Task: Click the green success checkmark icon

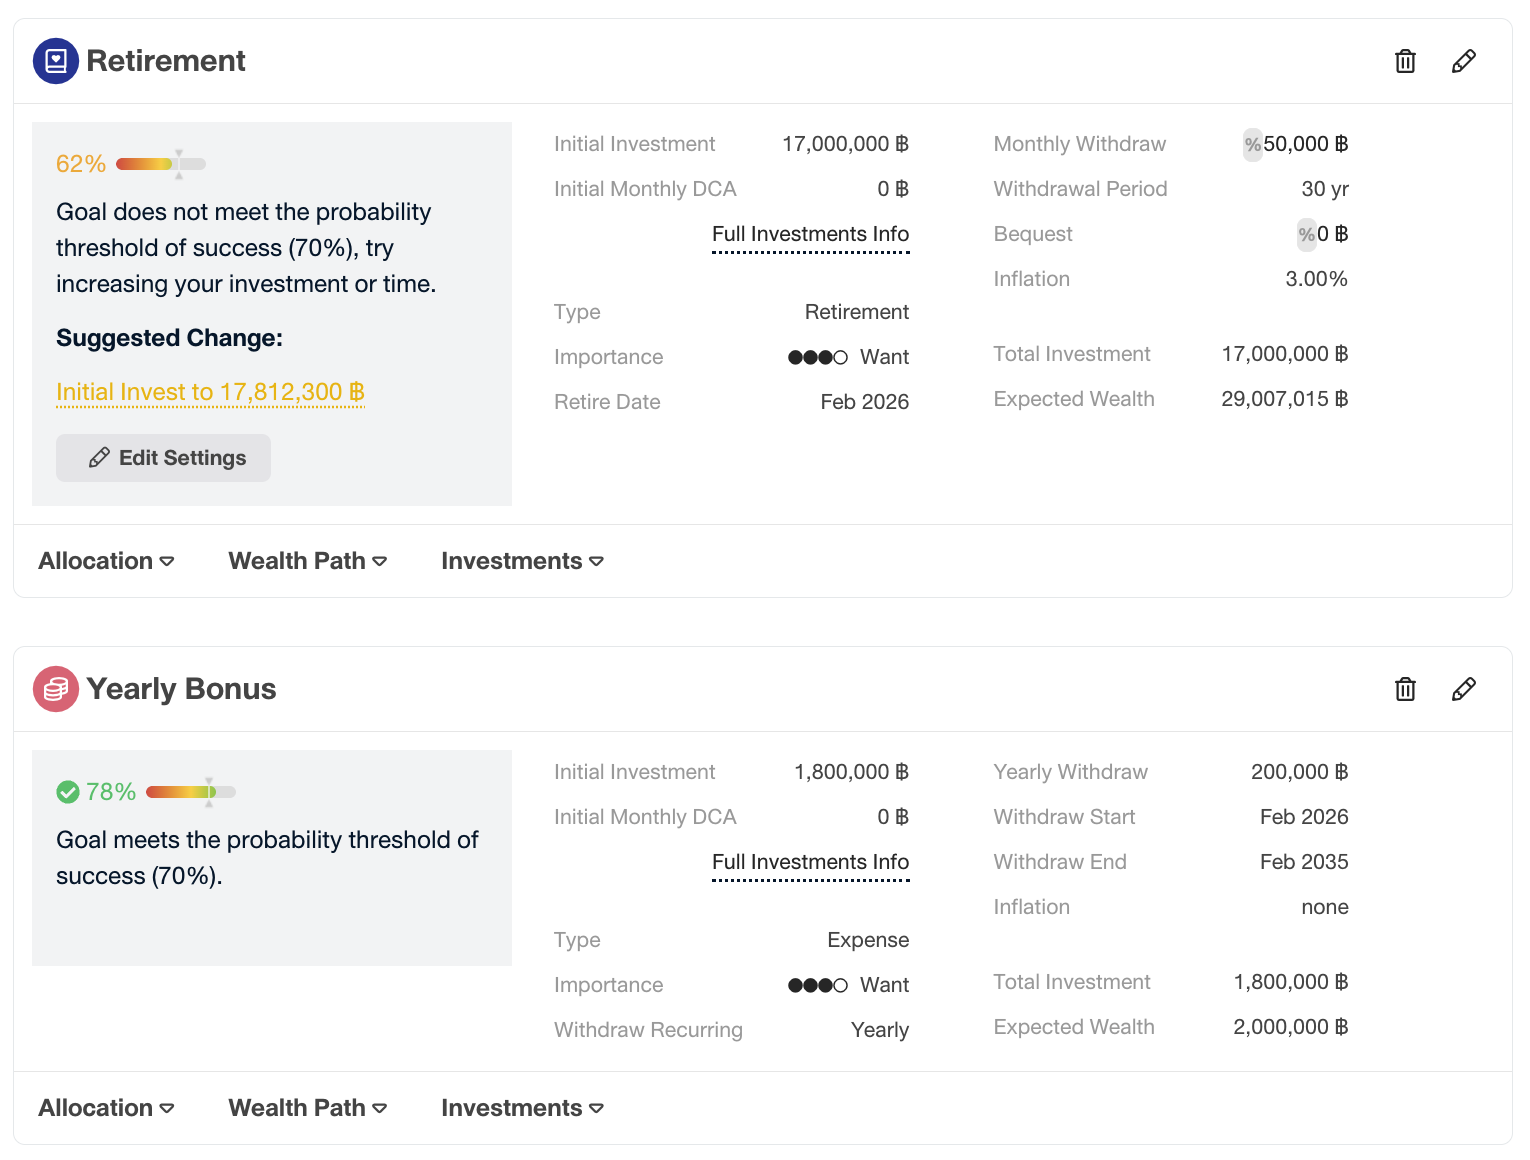Action: coord(68,792)
